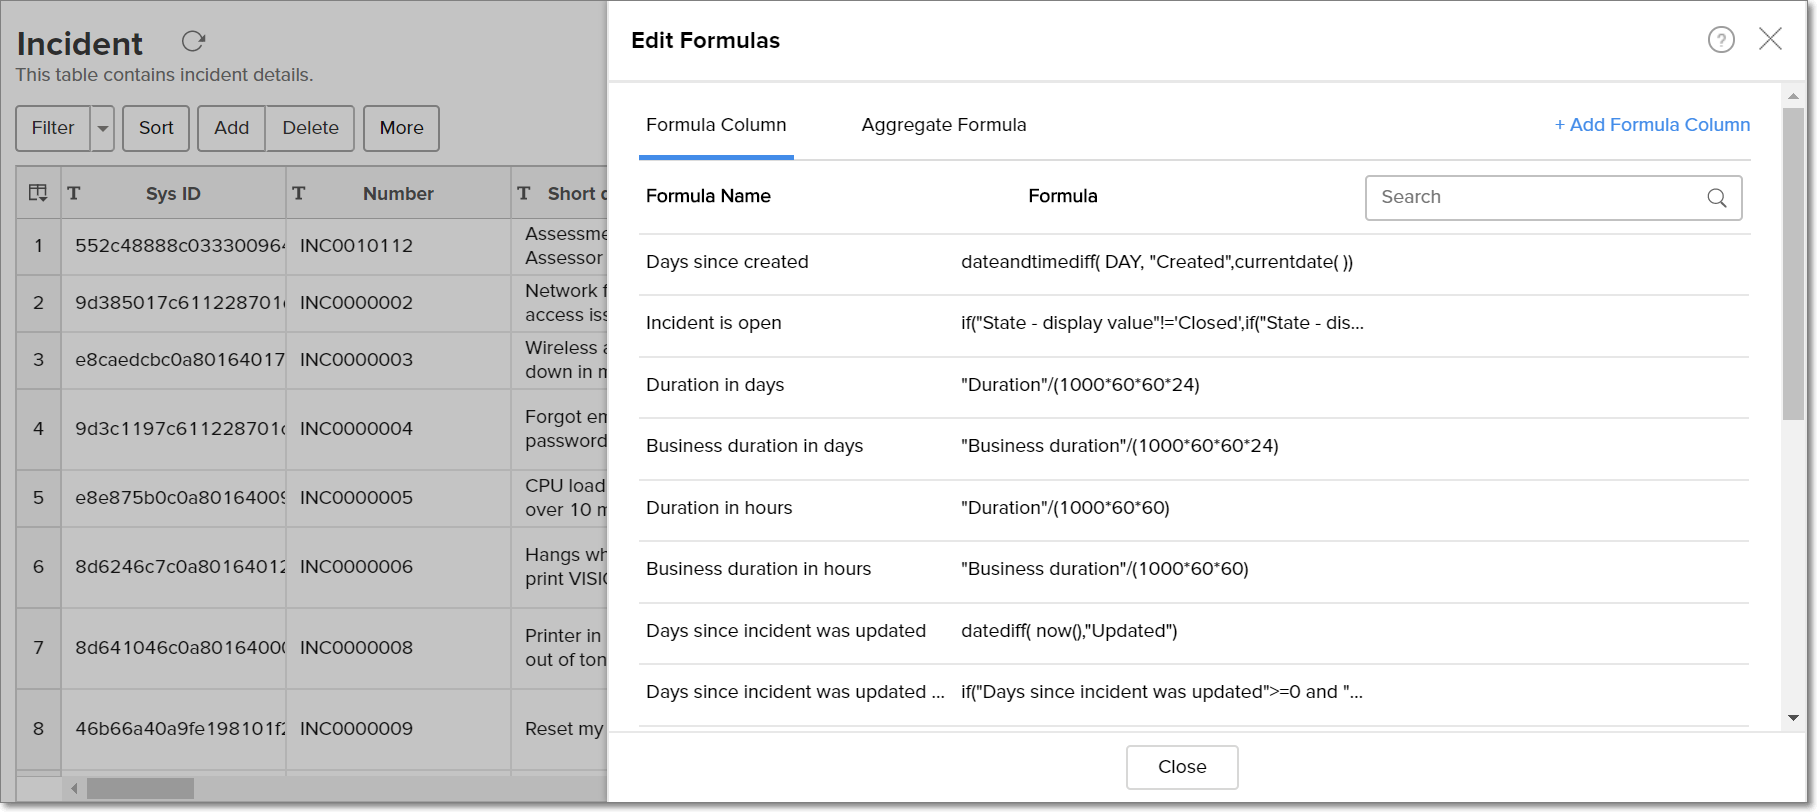1817x812 pixels.
Task: Select the Days since created formula row
Action: pyautogui.click(x=727, y=262)
